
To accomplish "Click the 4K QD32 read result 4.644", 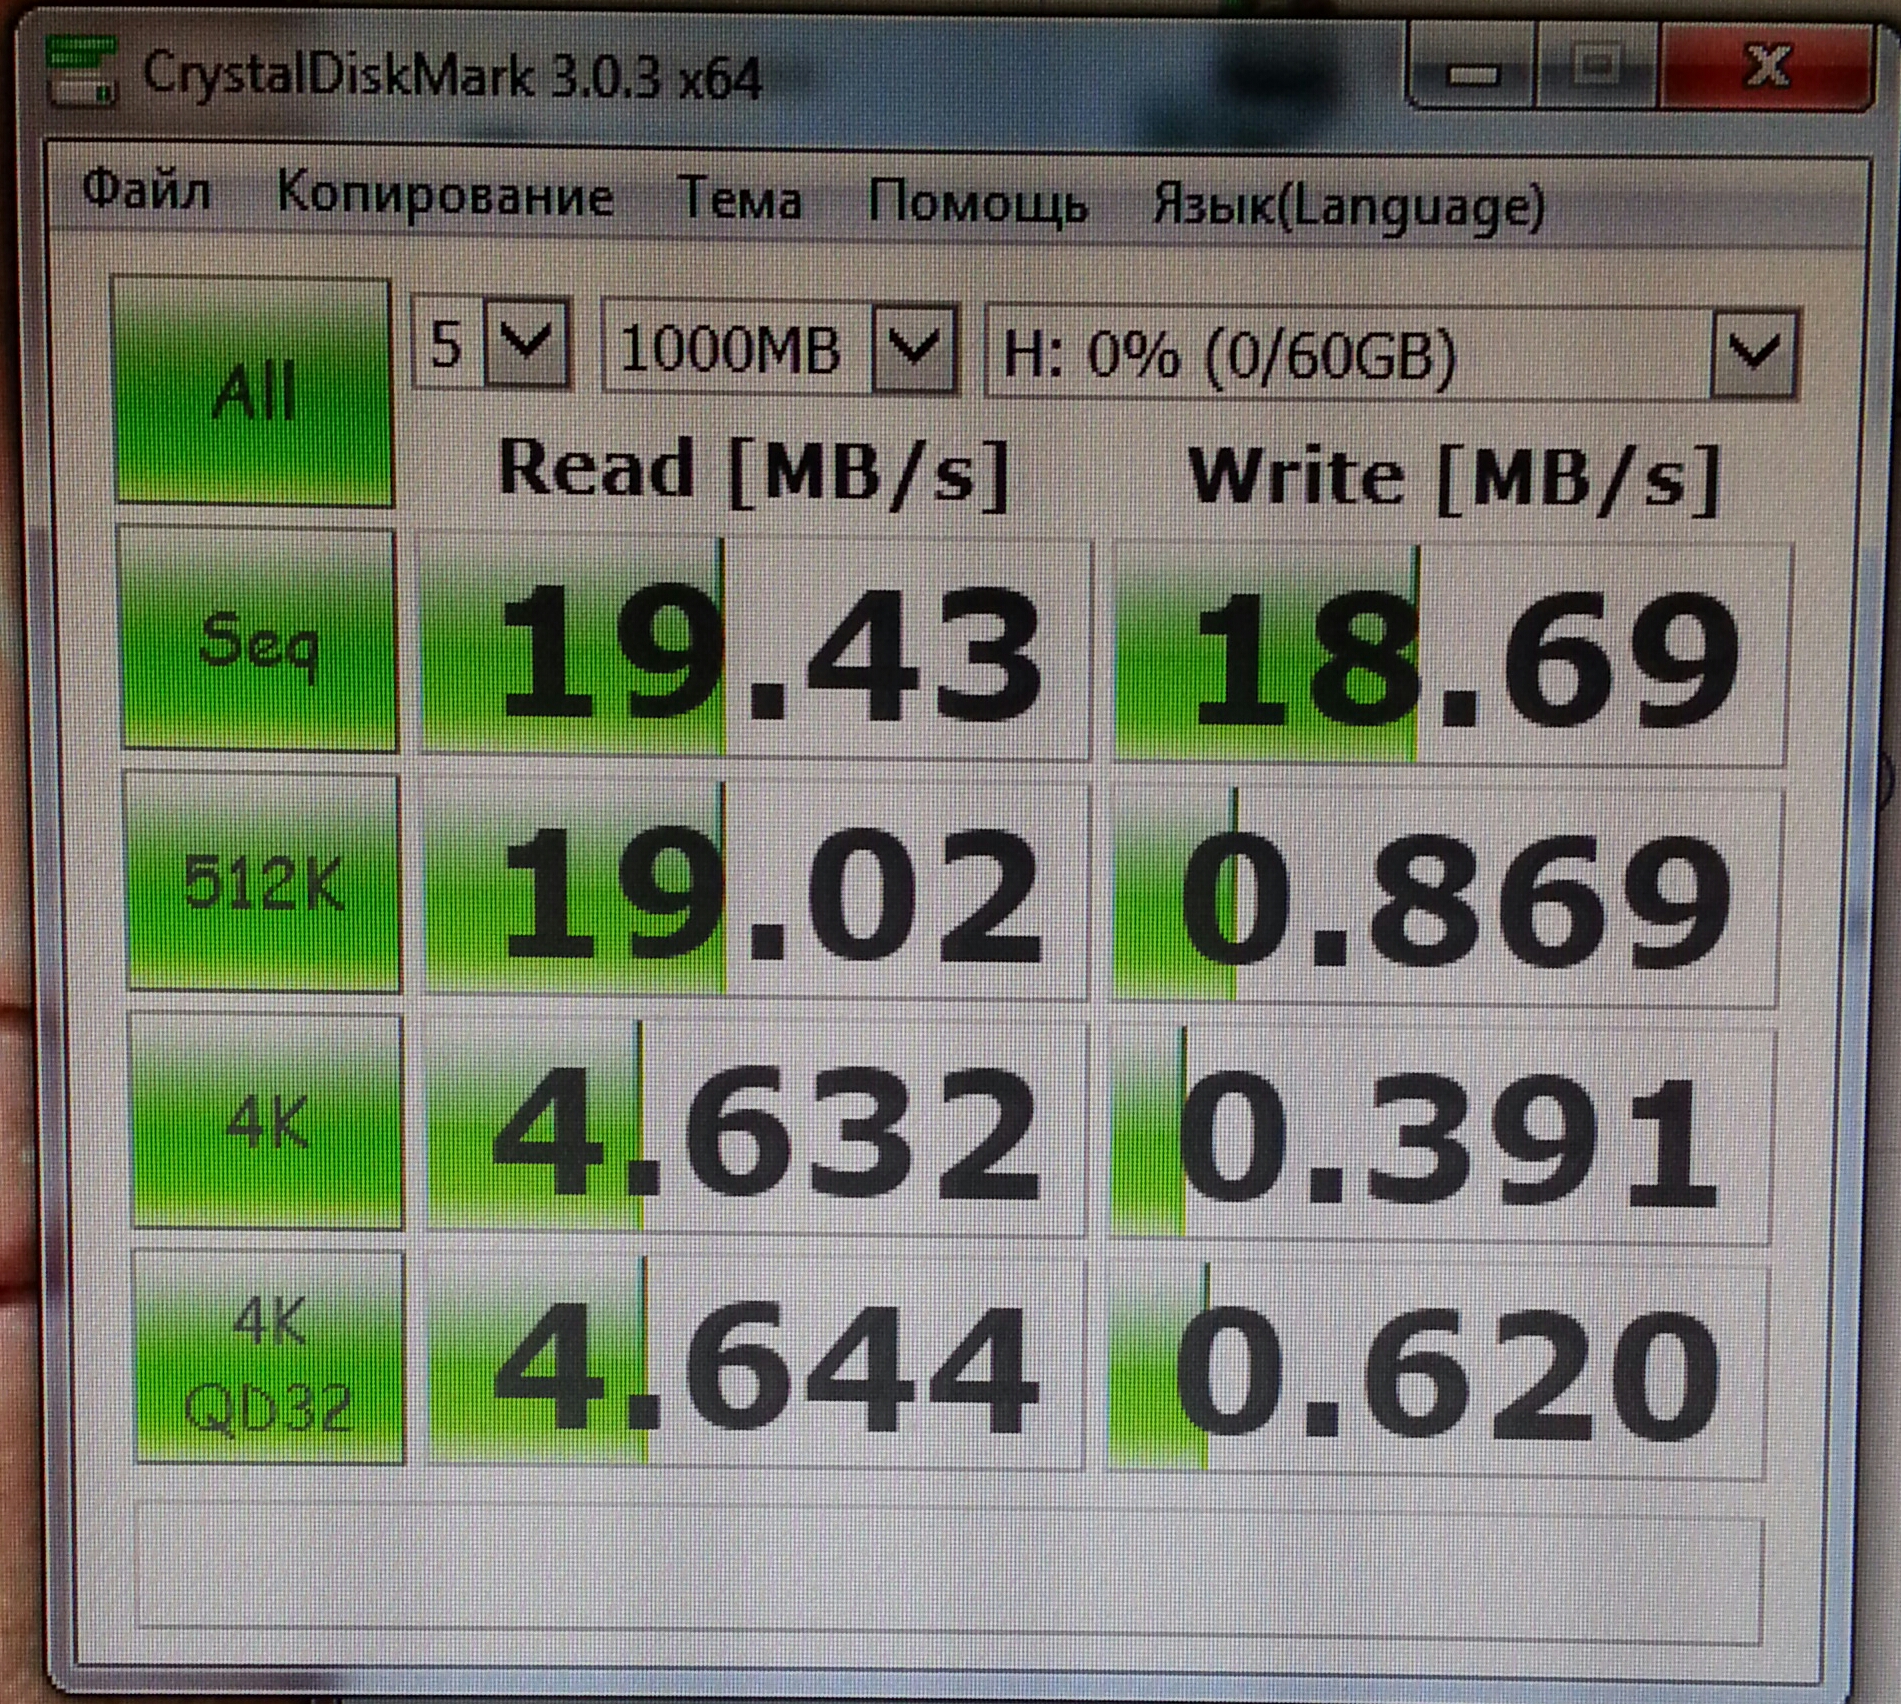I will point(756,1364).
